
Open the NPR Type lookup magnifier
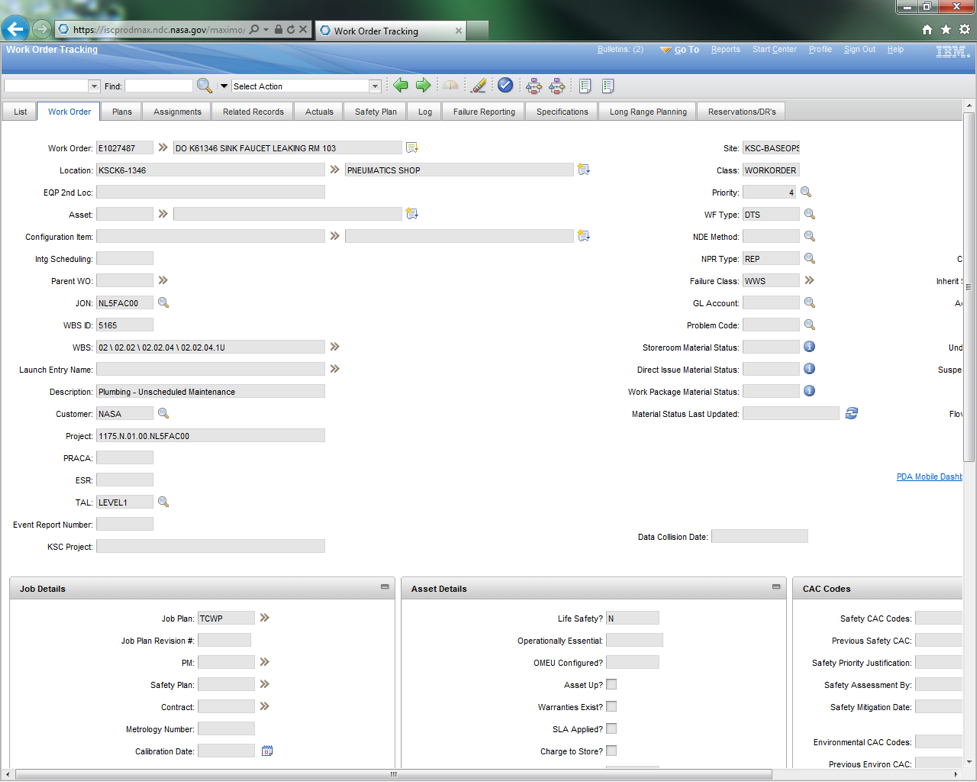click(809, 258)
